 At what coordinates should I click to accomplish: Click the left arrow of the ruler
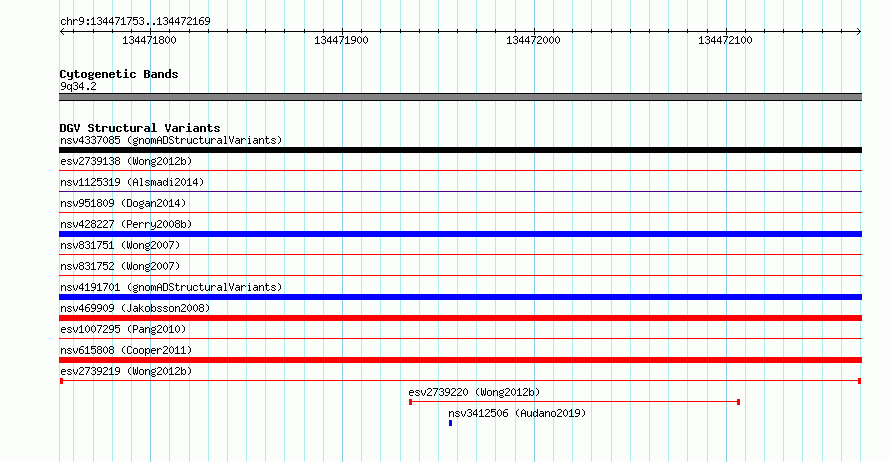pyautogui.click(x=62, y=32)
